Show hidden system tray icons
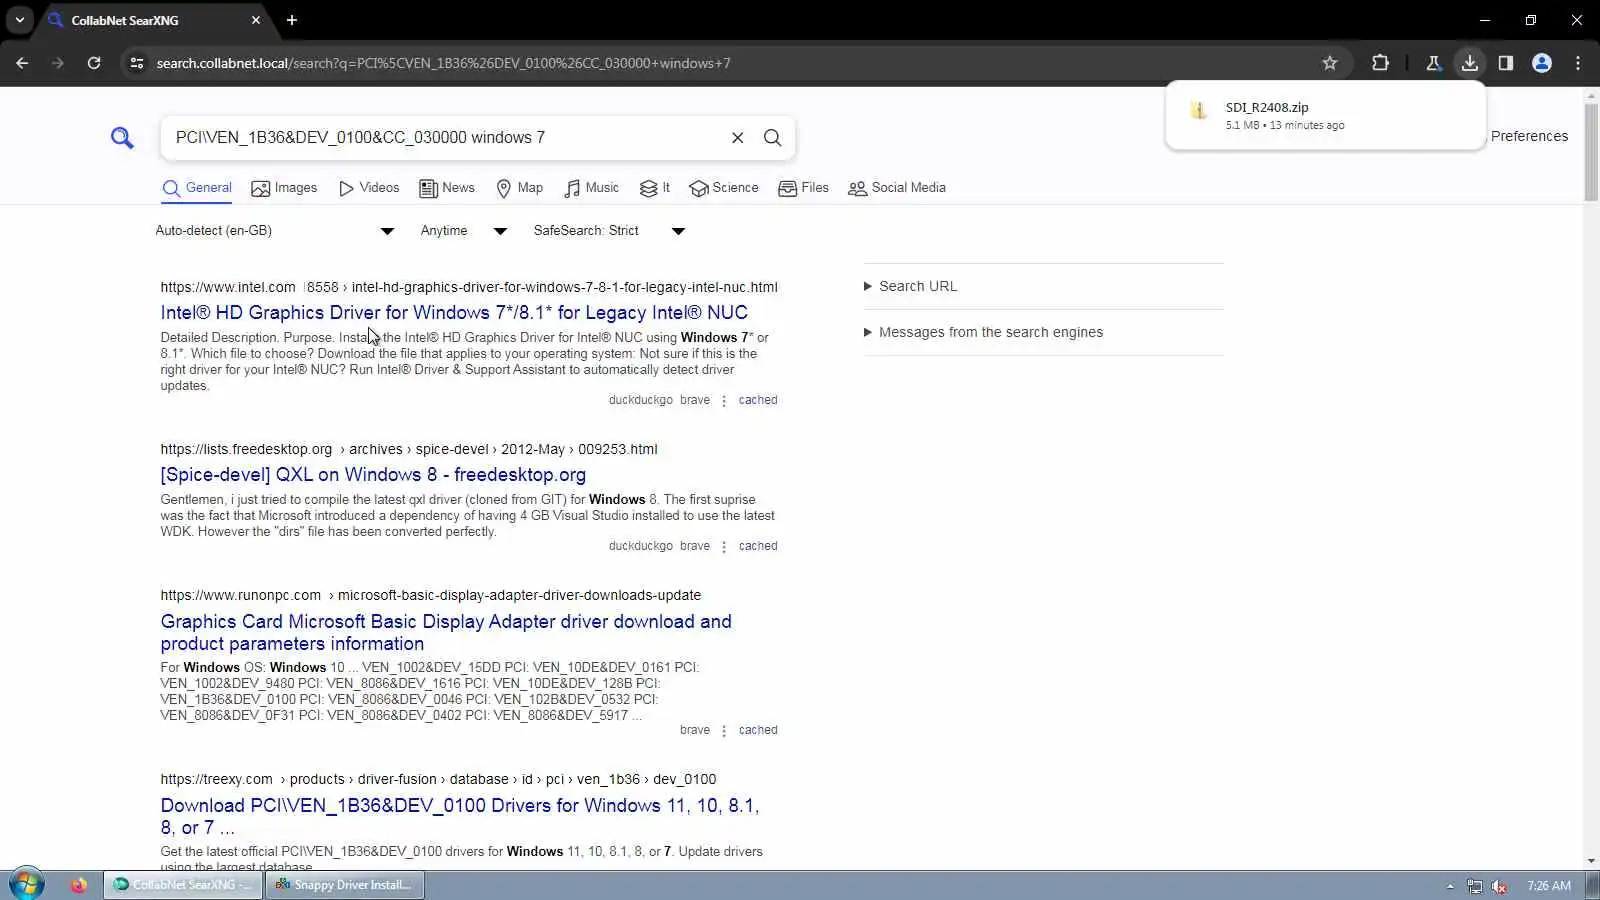The width and height of the screenshot is (1600, 900). [1450, 886]
